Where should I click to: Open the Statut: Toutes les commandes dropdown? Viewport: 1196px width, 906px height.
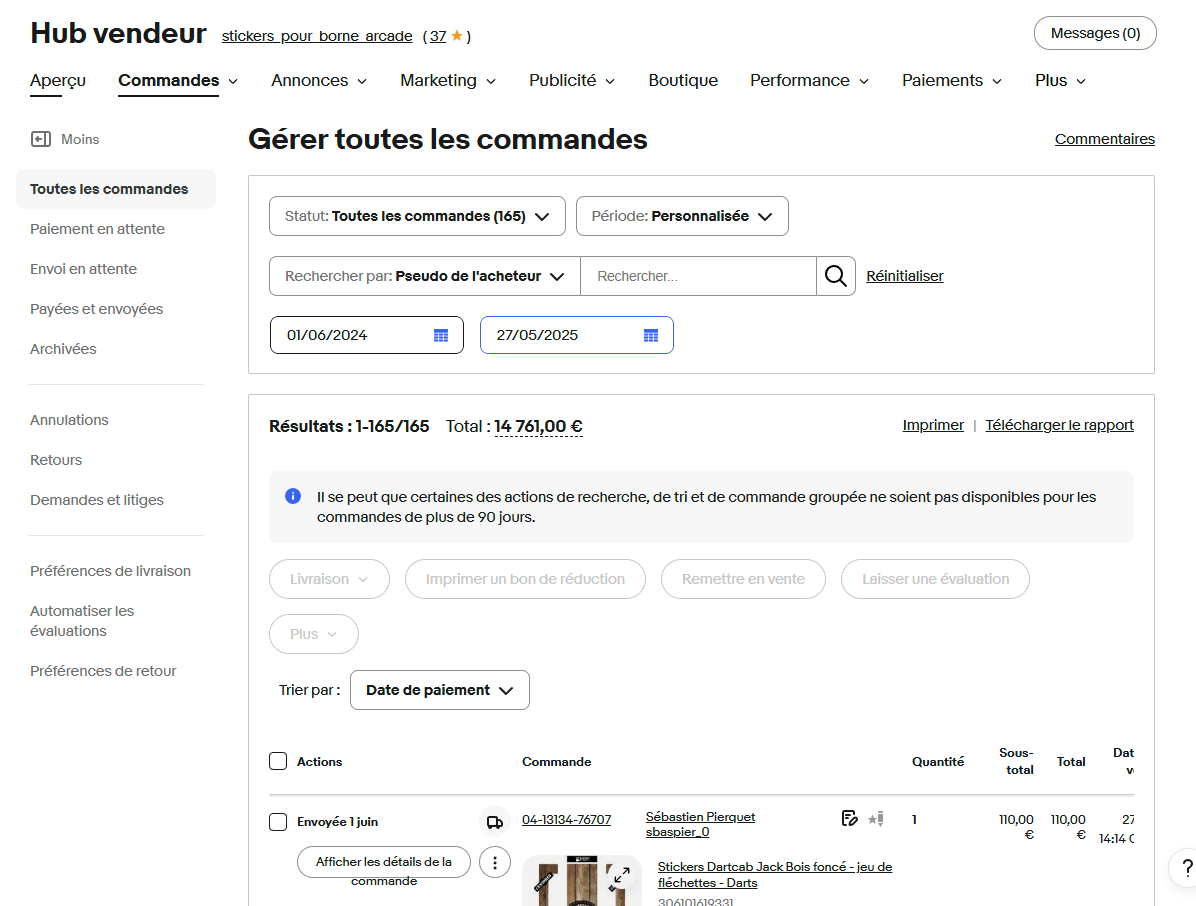pos(417,216)
